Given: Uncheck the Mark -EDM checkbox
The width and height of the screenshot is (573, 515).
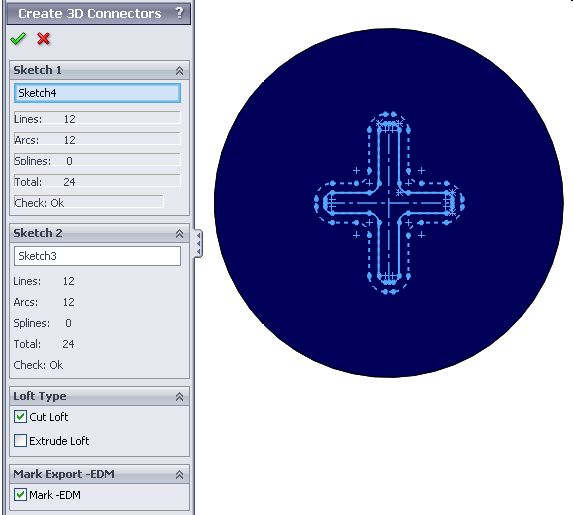Looking at the screenshot, I should click(20, 495).
